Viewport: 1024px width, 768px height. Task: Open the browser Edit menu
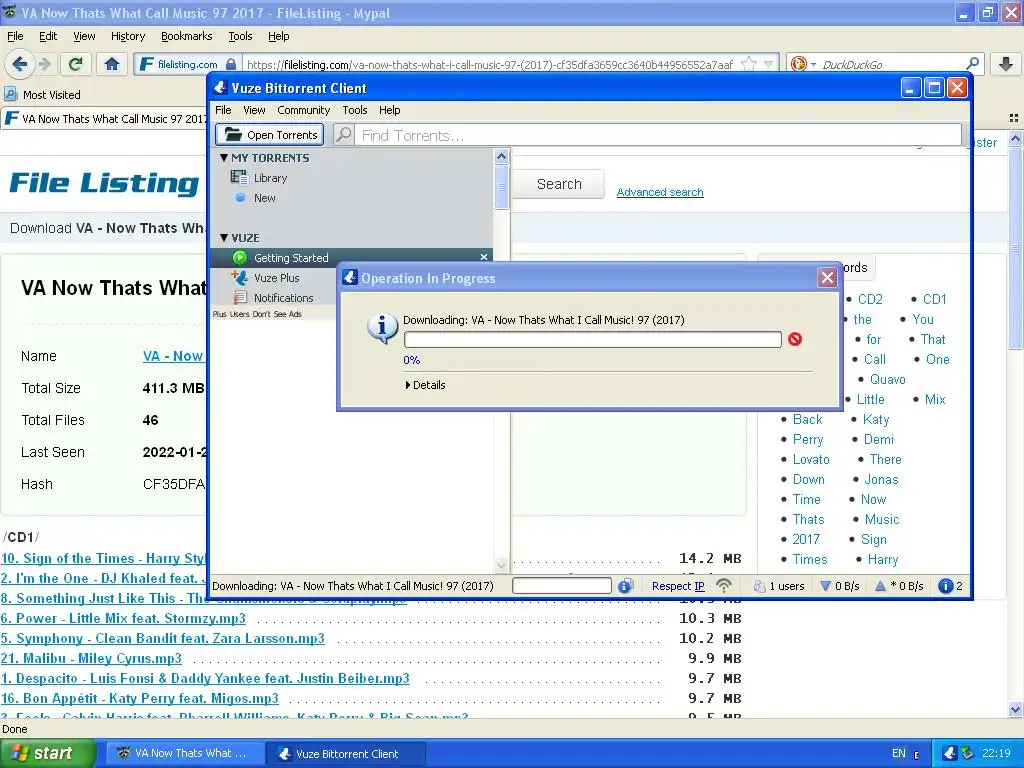pyautogui.click(x=48, y=36)
